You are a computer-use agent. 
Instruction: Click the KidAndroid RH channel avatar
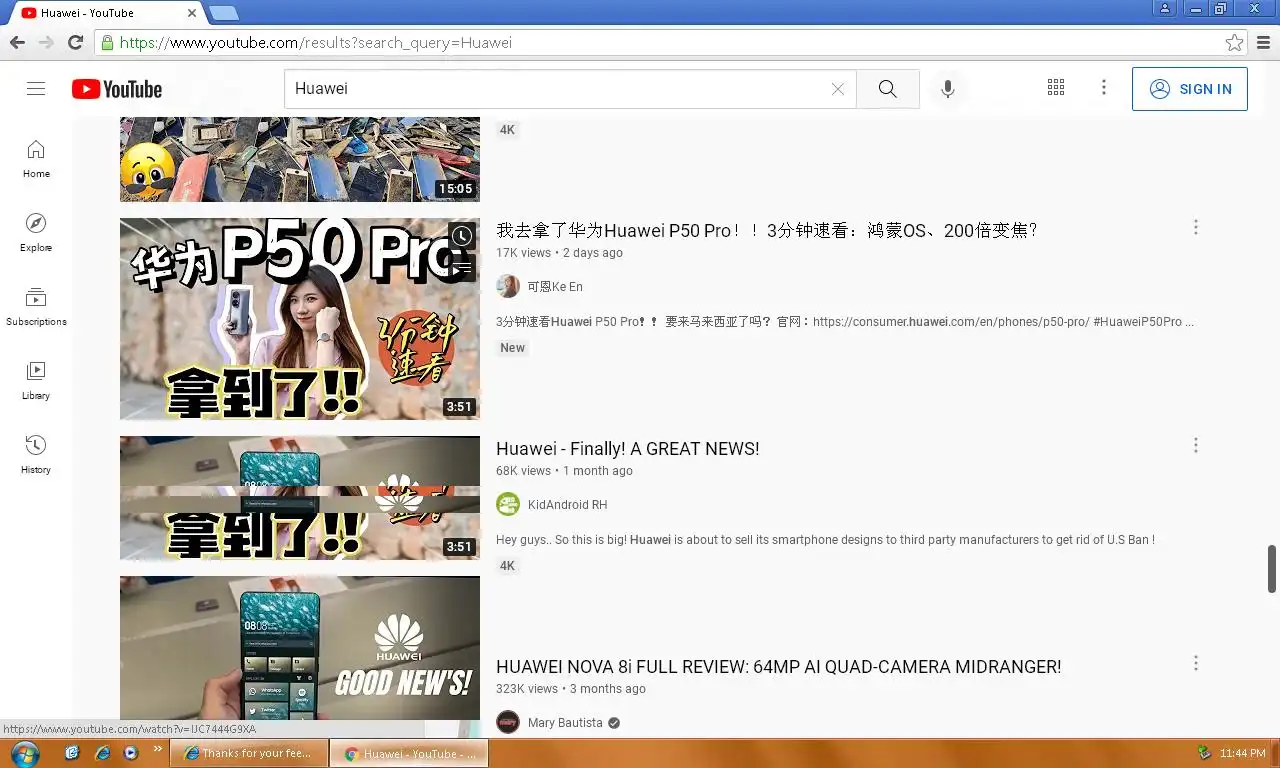(508, 504)
